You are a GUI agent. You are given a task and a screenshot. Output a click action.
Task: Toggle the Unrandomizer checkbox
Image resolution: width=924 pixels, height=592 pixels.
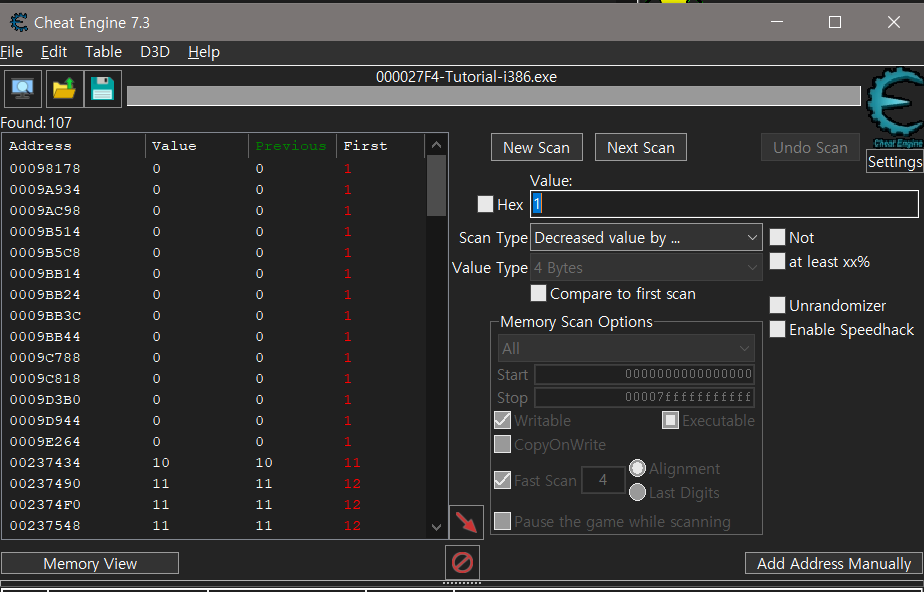coord(777,306)
